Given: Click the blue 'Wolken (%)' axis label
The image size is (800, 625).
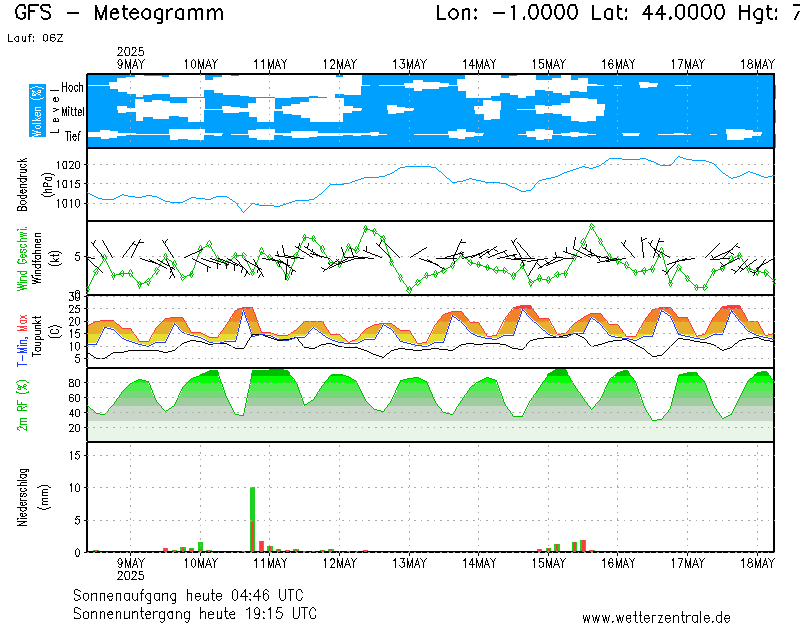Looking at the screenshot, I should tap(37, 111).
